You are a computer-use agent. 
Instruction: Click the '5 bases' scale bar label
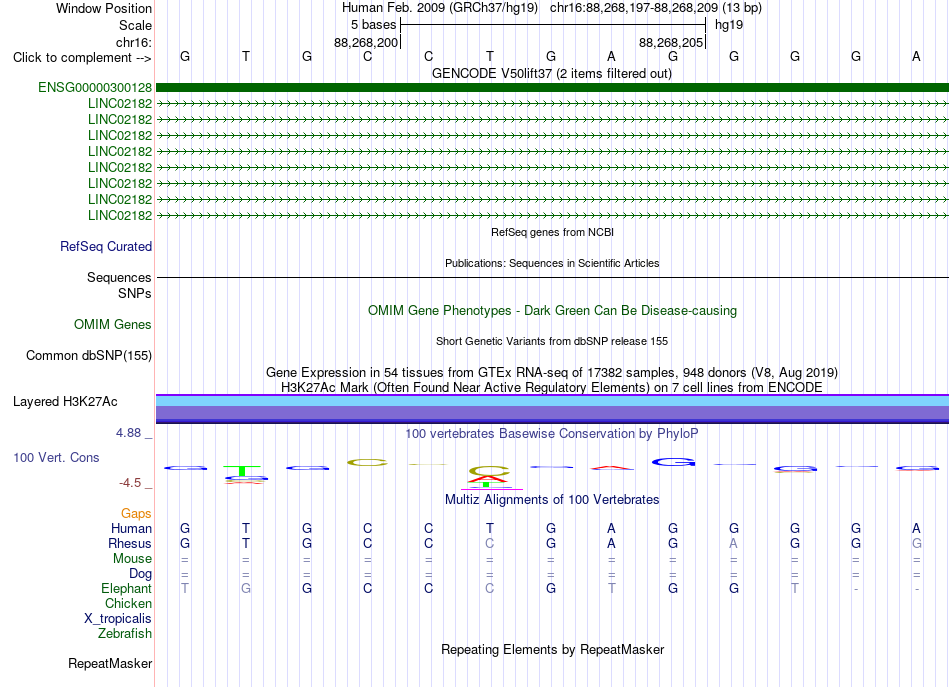[373, 25]
